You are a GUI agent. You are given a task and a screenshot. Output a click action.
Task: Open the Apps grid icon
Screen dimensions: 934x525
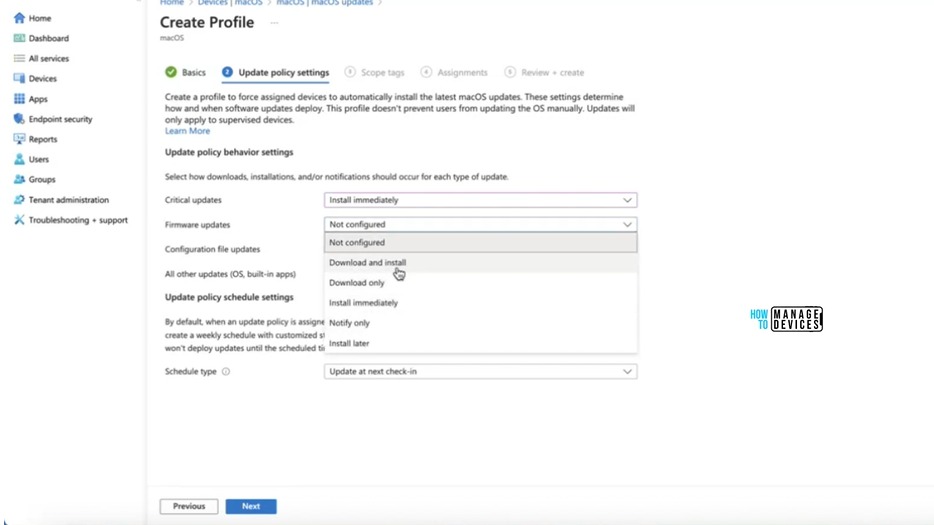tap(19, 99)
